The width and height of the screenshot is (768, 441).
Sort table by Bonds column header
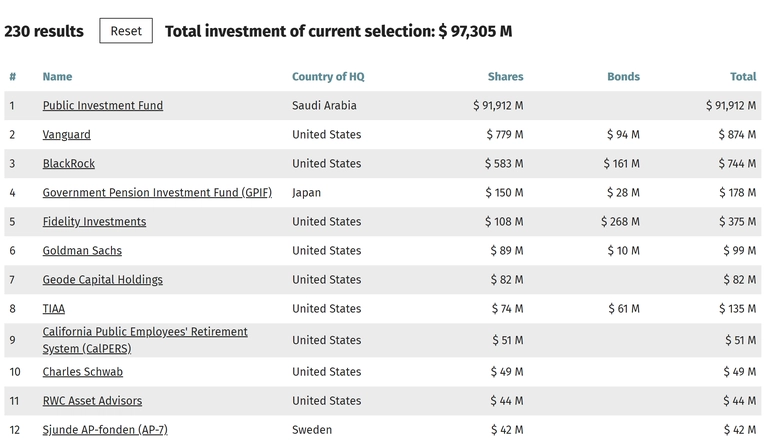tap(624, 76)
